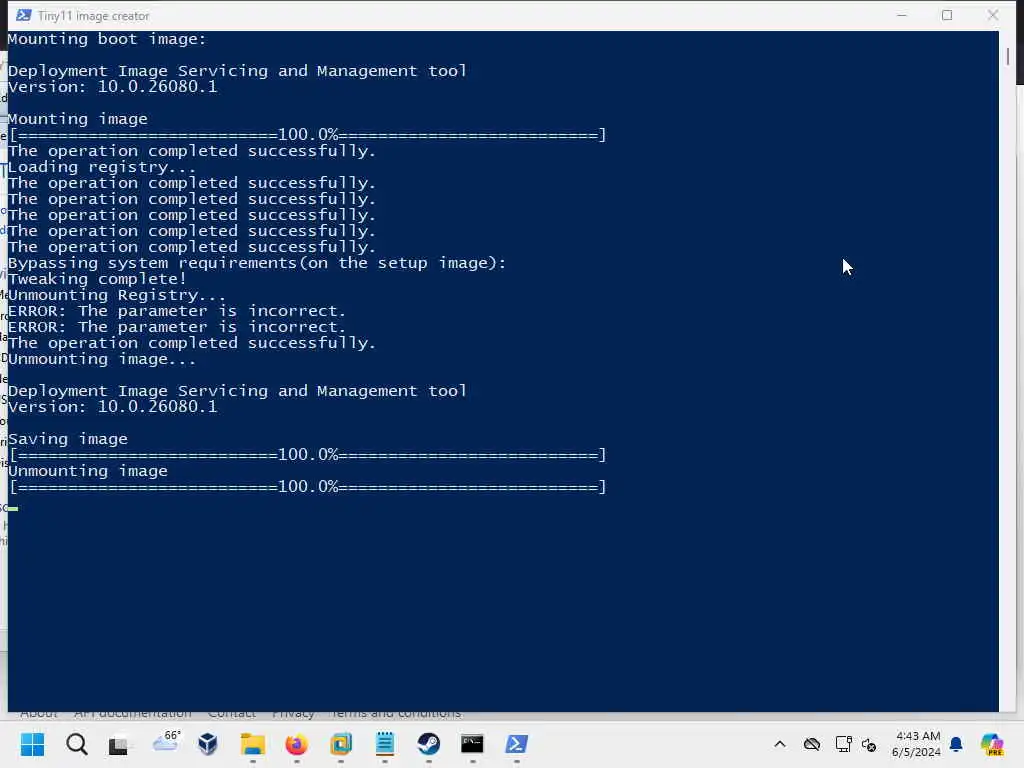Switch to the Command Prompt taskbar icon
This screenshot has width=1024, height=768.
(x=472, y=744)
